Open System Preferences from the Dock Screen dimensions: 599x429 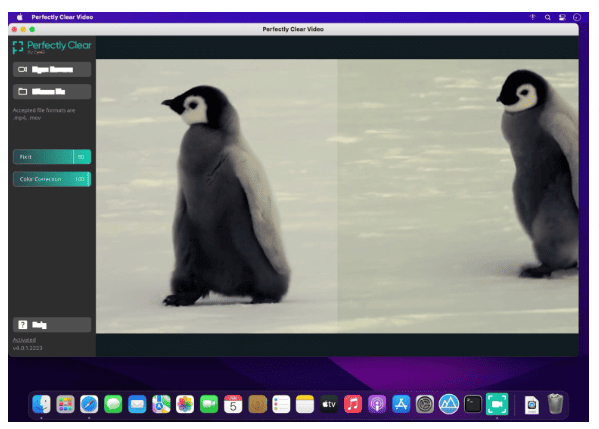[425, 404]
